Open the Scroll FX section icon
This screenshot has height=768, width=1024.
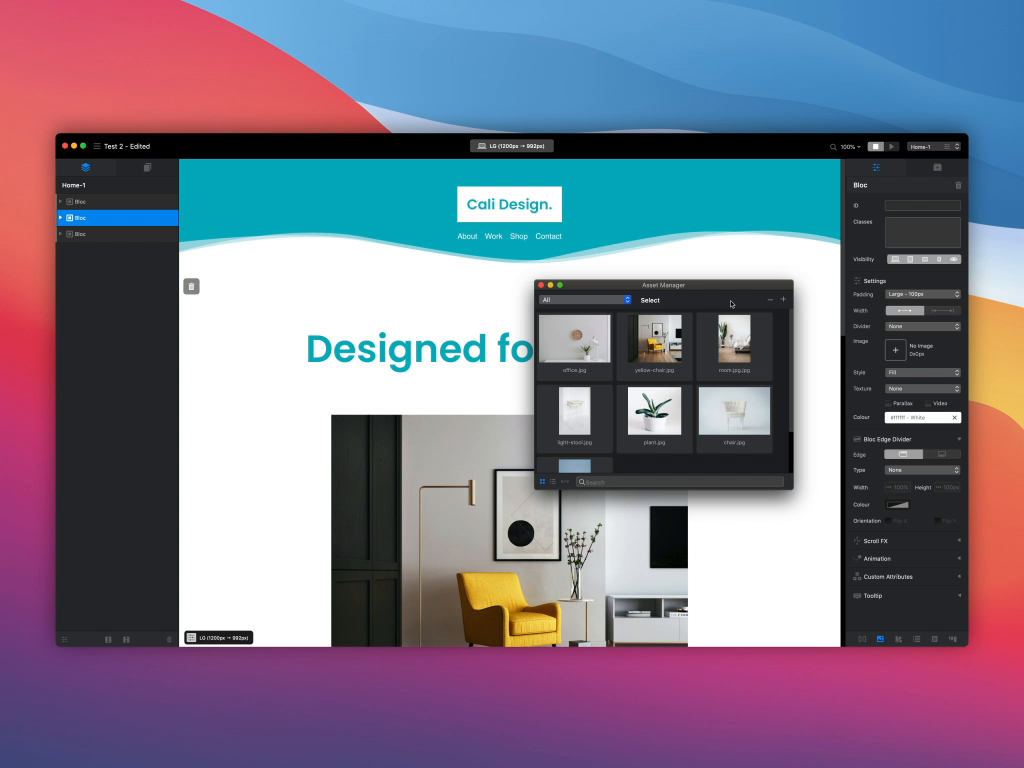point(857,540)
